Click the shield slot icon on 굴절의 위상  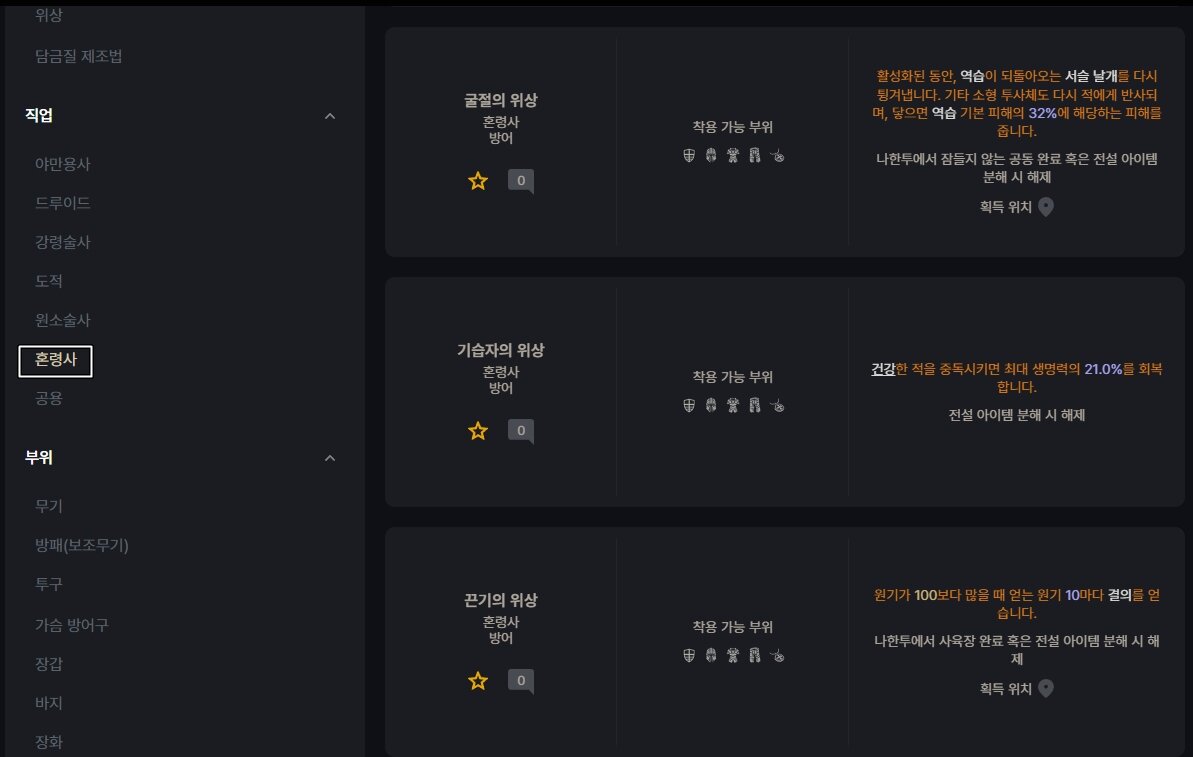coord(689,155)
